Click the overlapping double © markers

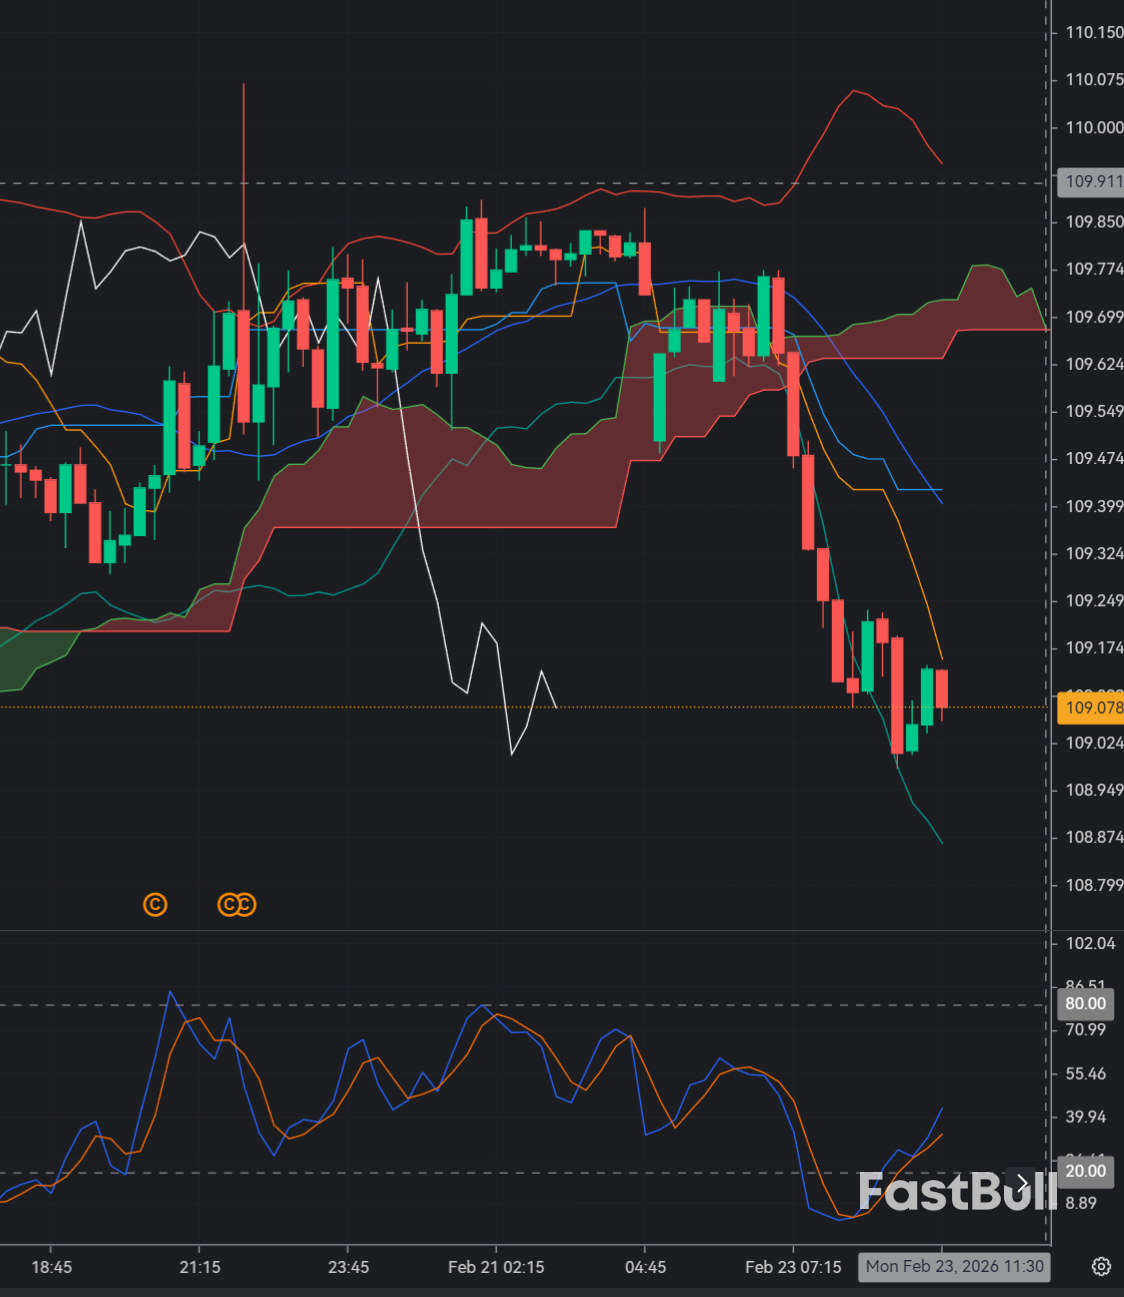click(236, 904)
